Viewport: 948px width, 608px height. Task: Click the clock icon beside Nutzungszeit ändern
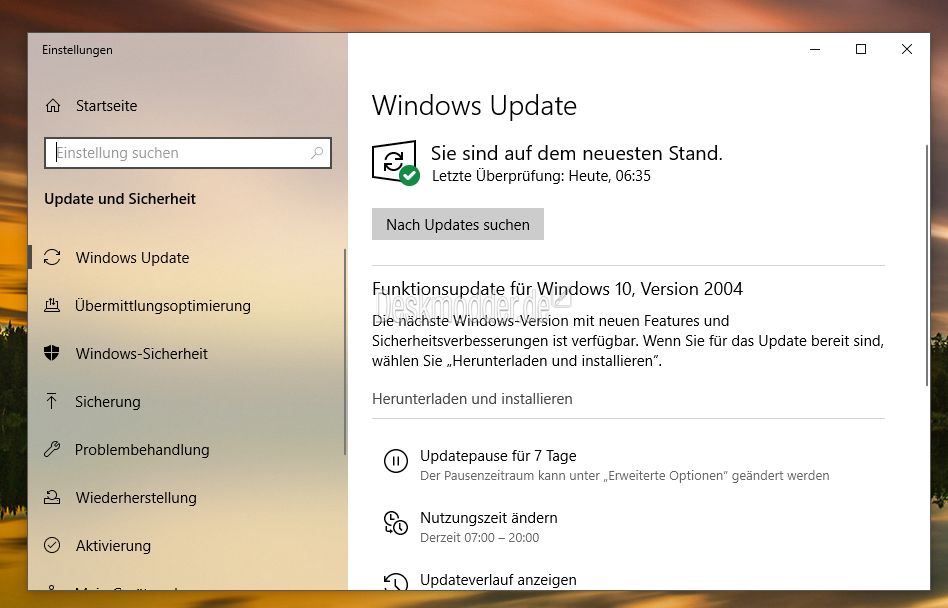pyautogui.click(x=396, y=523)
